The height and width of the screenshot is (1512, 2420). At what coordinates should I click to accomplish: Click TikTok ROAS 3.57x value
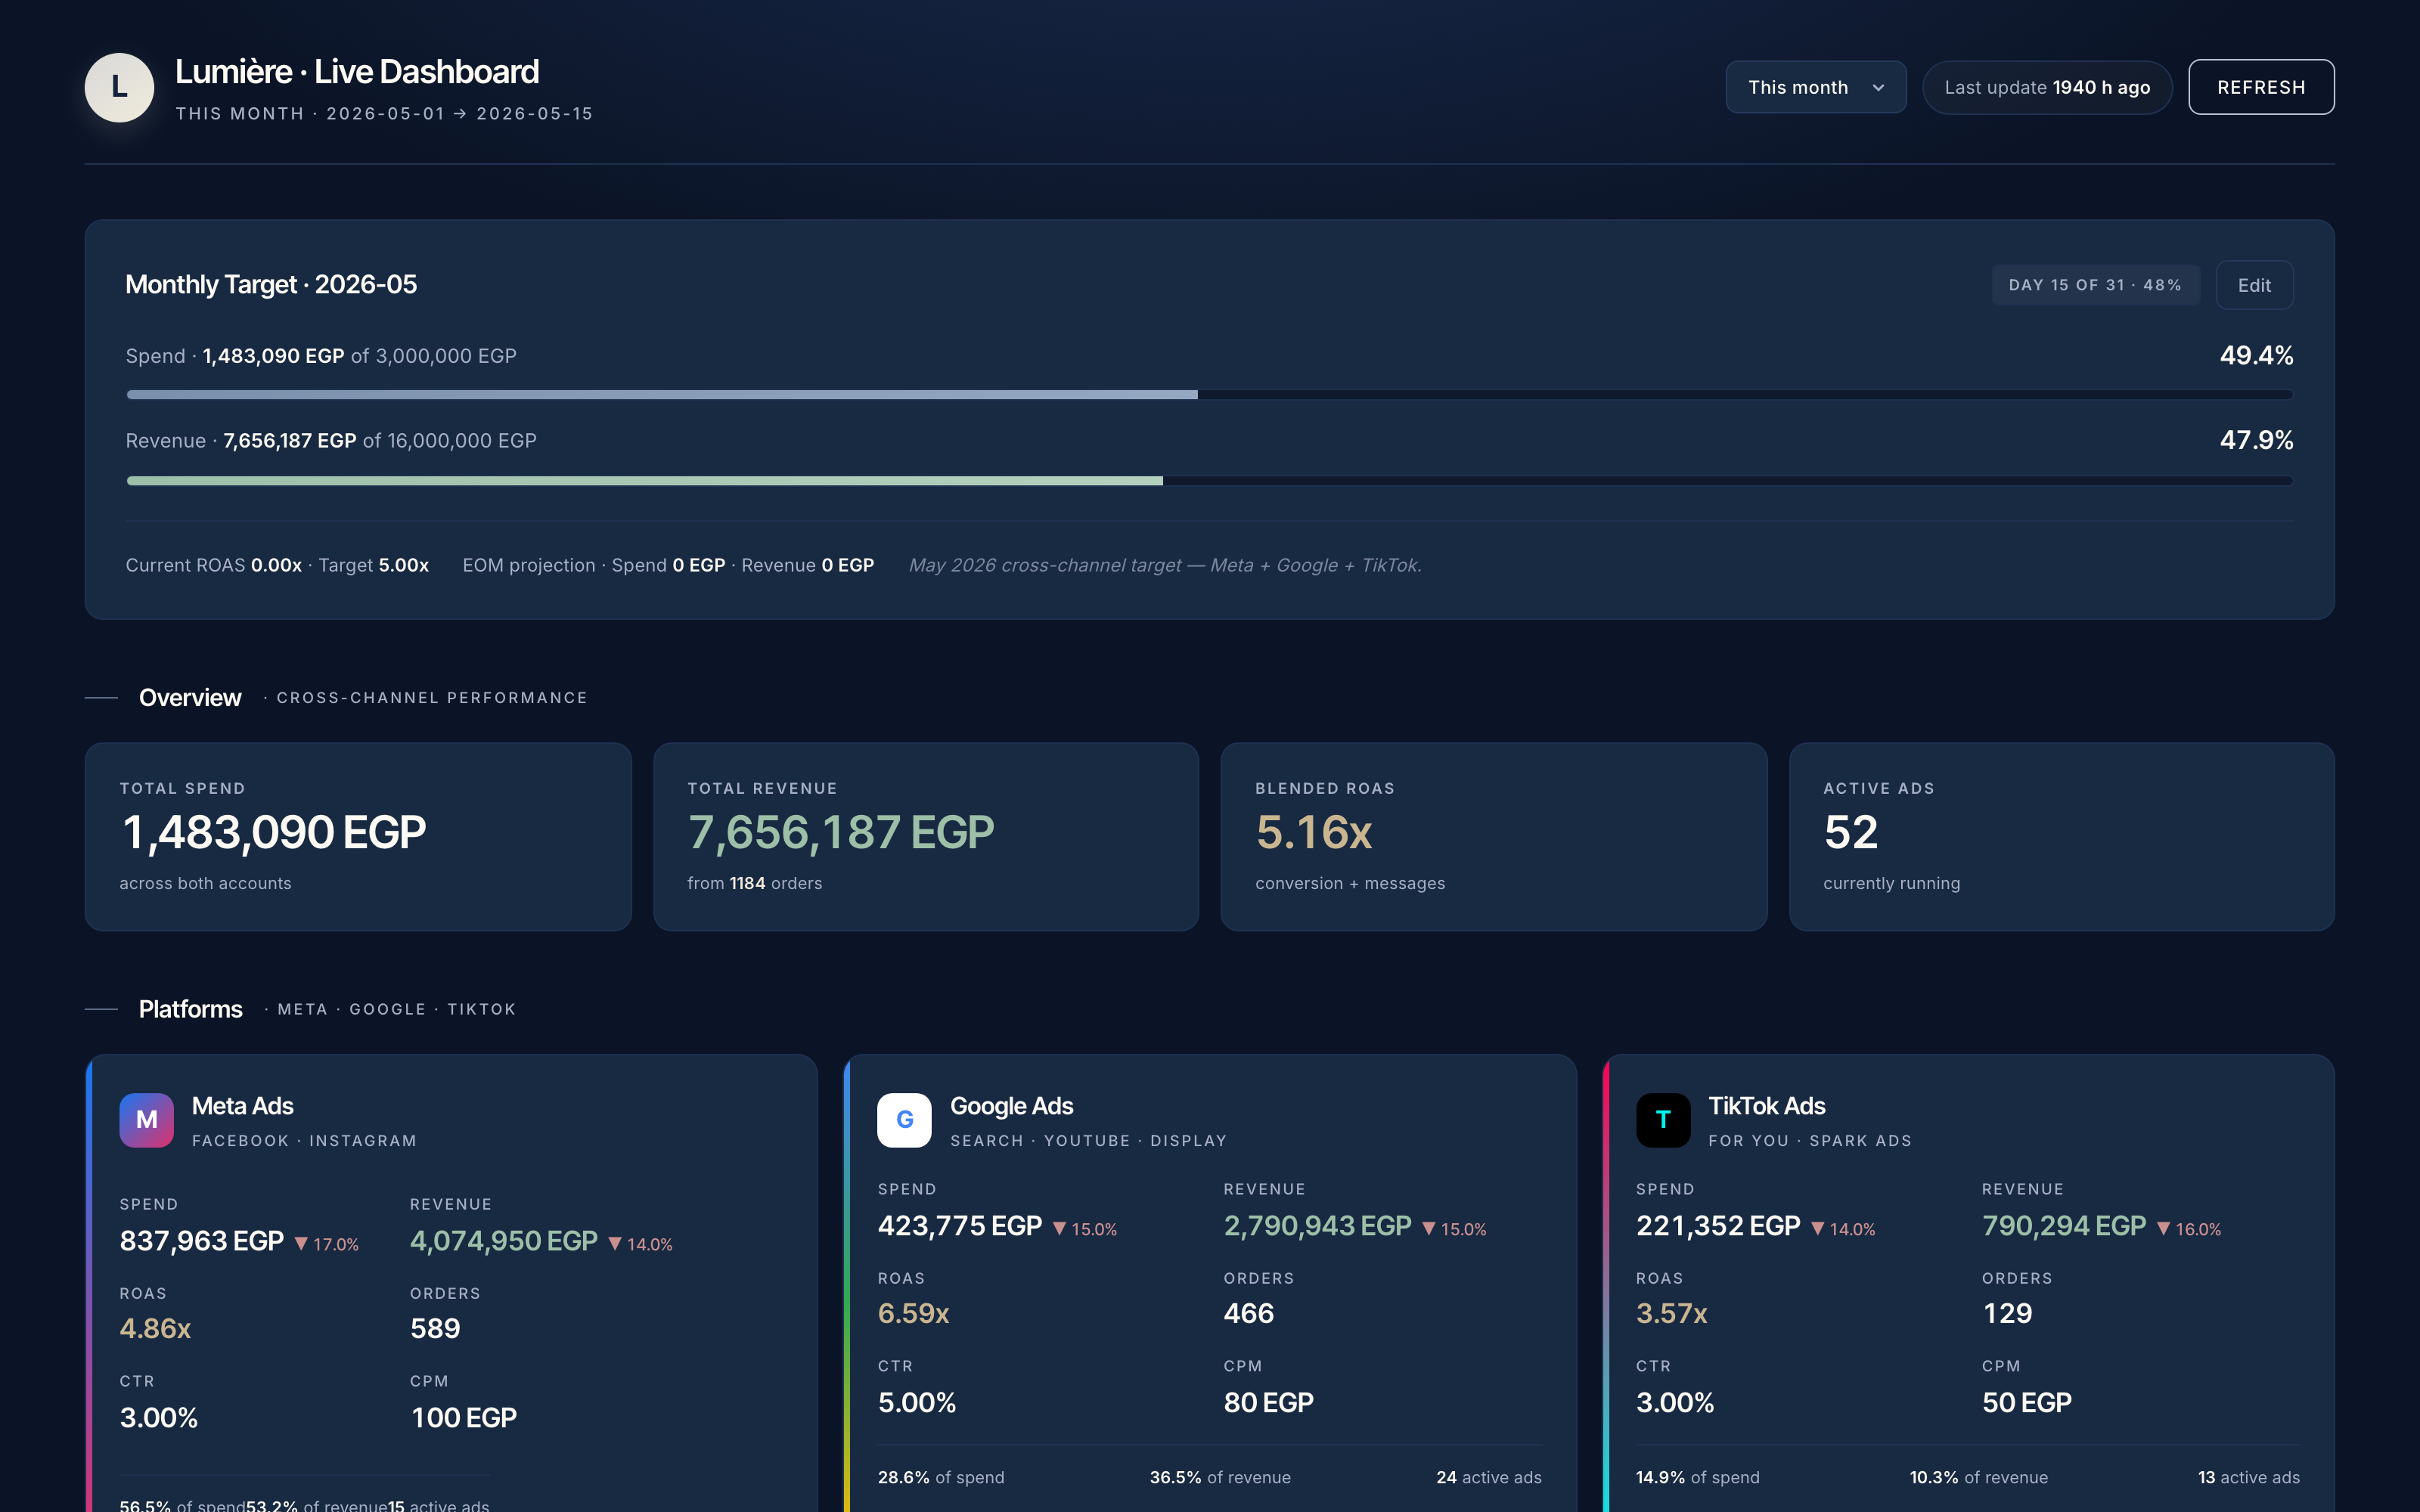pos(1672,1314)
